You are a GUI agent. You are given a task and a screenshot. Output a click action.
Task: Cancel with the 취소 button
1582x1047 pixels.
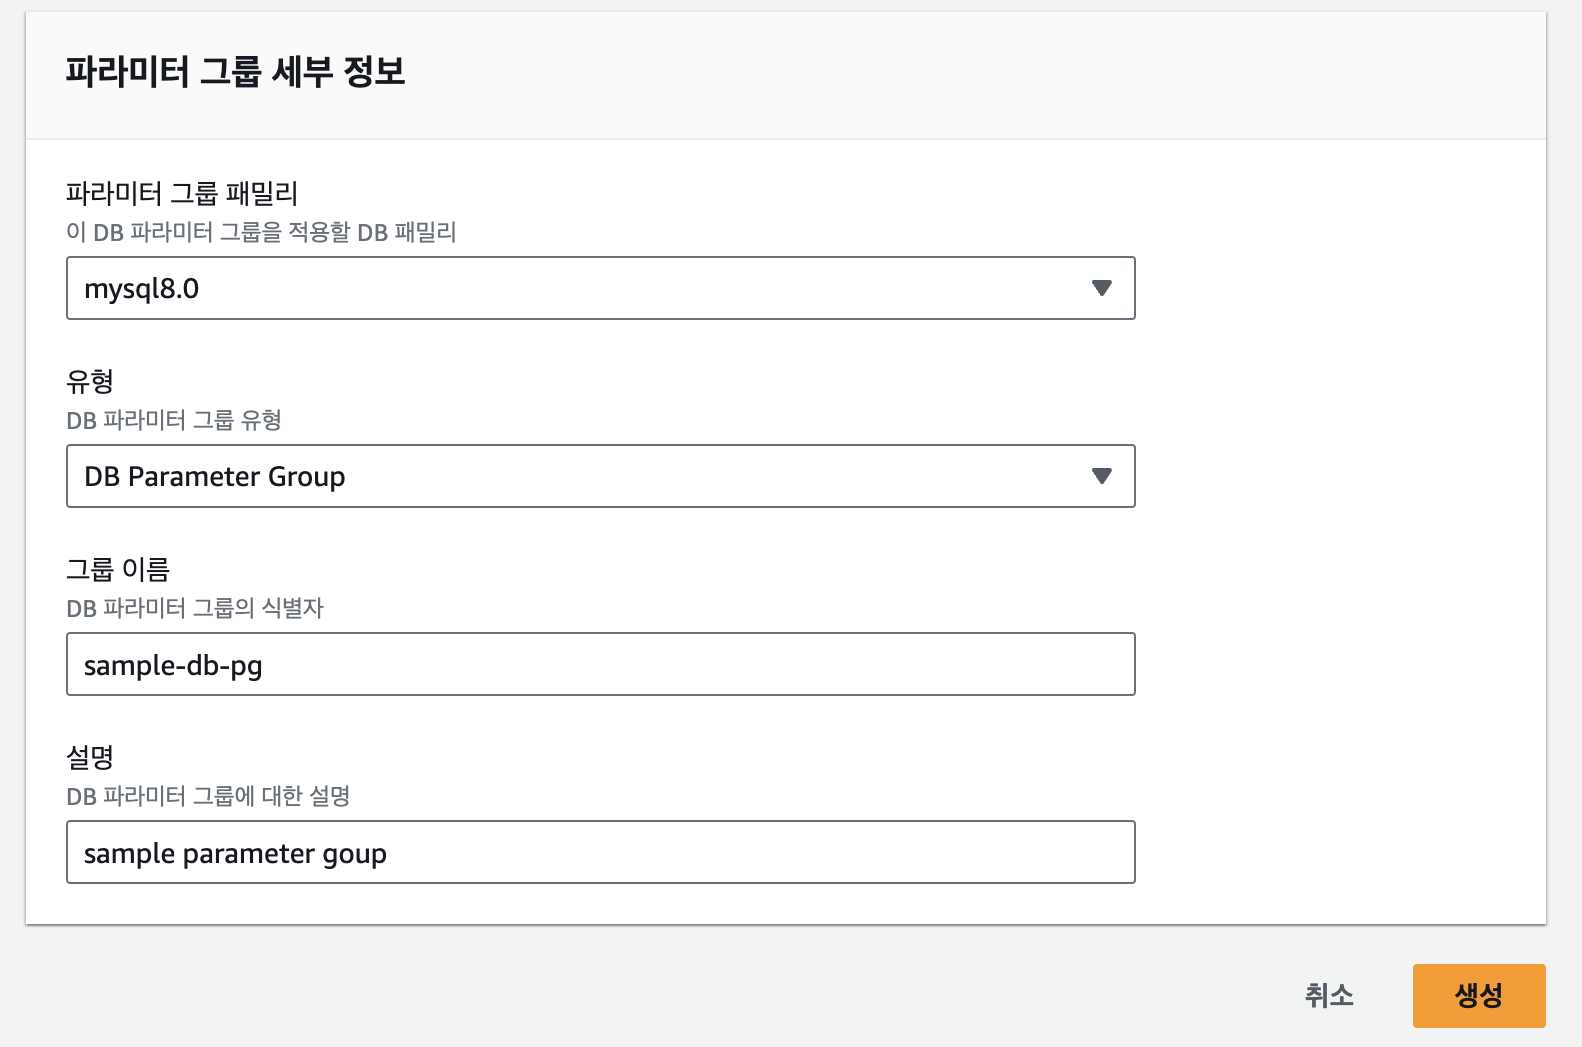1328,995
